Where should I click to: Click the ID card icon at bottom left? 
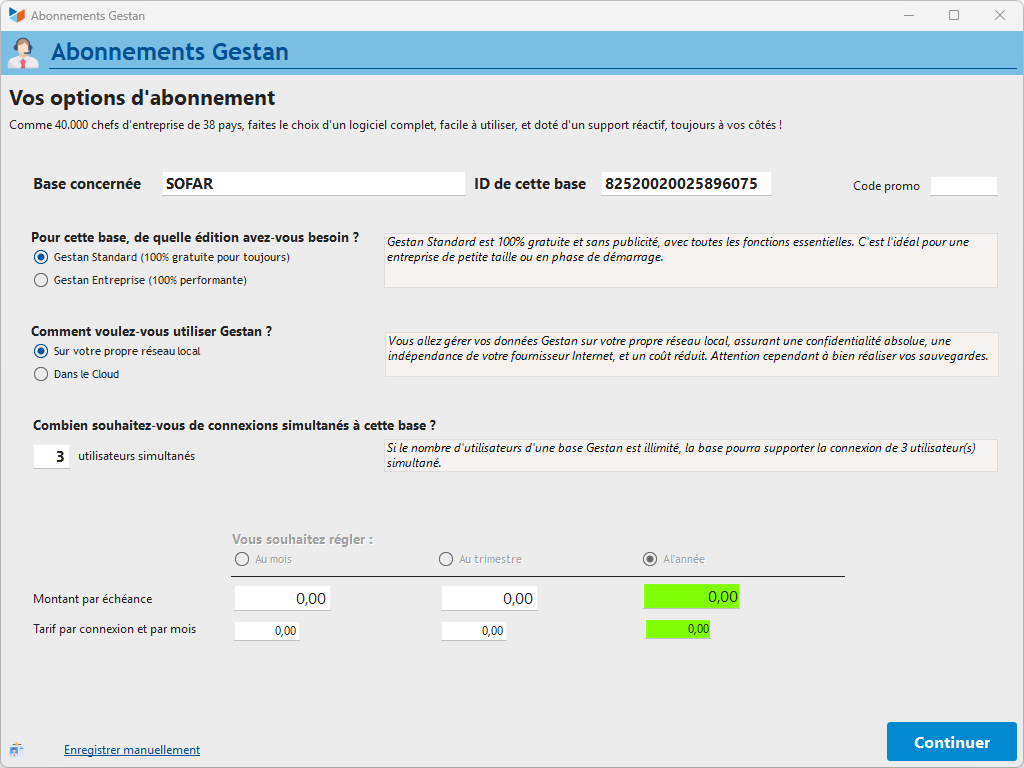pyautogui.click(x=16, y=749)
